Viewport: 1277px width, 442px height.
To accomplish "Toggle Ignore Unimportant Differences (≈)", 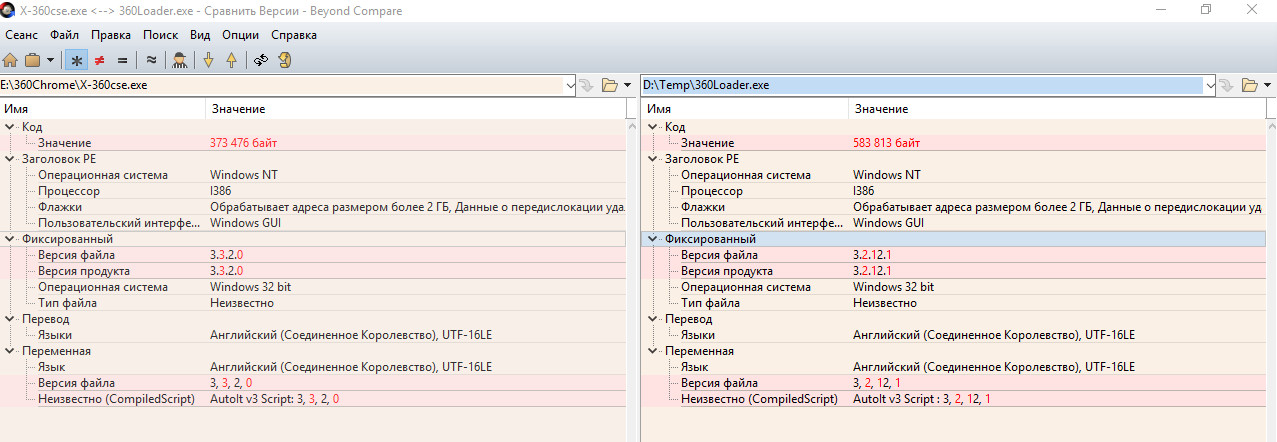I will click(x=151, y=60).
